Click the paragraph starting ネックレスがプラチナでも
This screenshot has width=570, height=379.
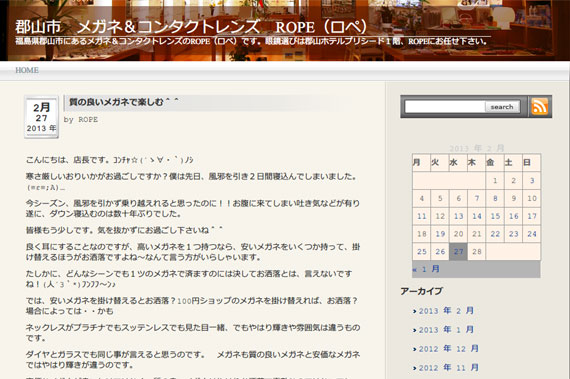coord(193,332)
